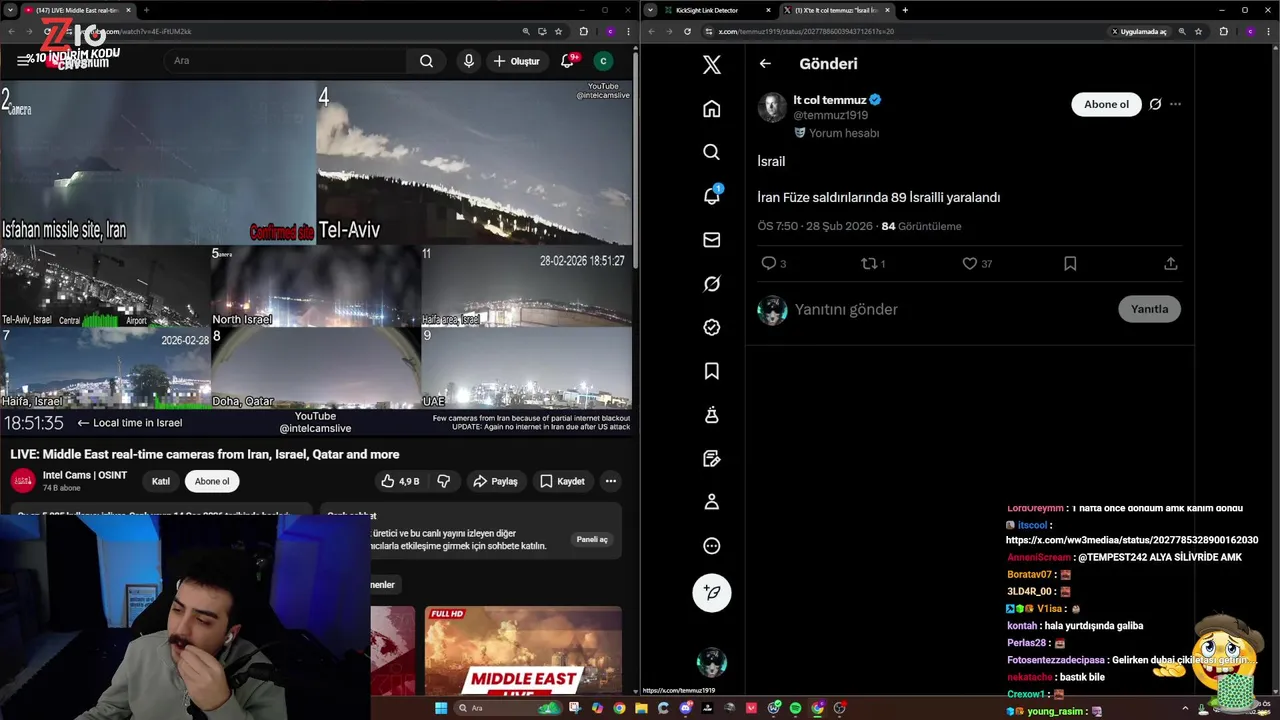
Task: Click YouTube Oluştur create button
Action: (516, 61)
